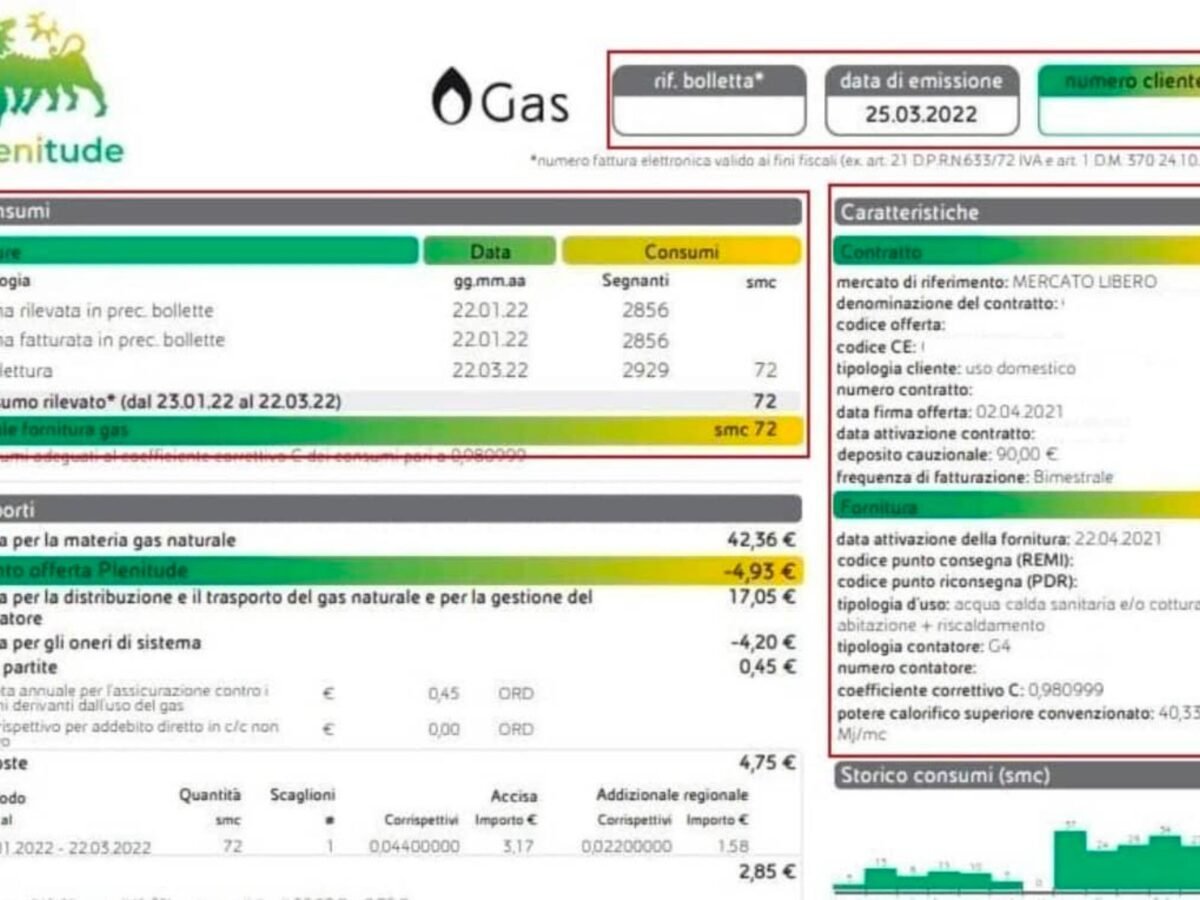Viewport: 1200px width, 900px height.
Task: Click the Gas title text
Action: 525,103
